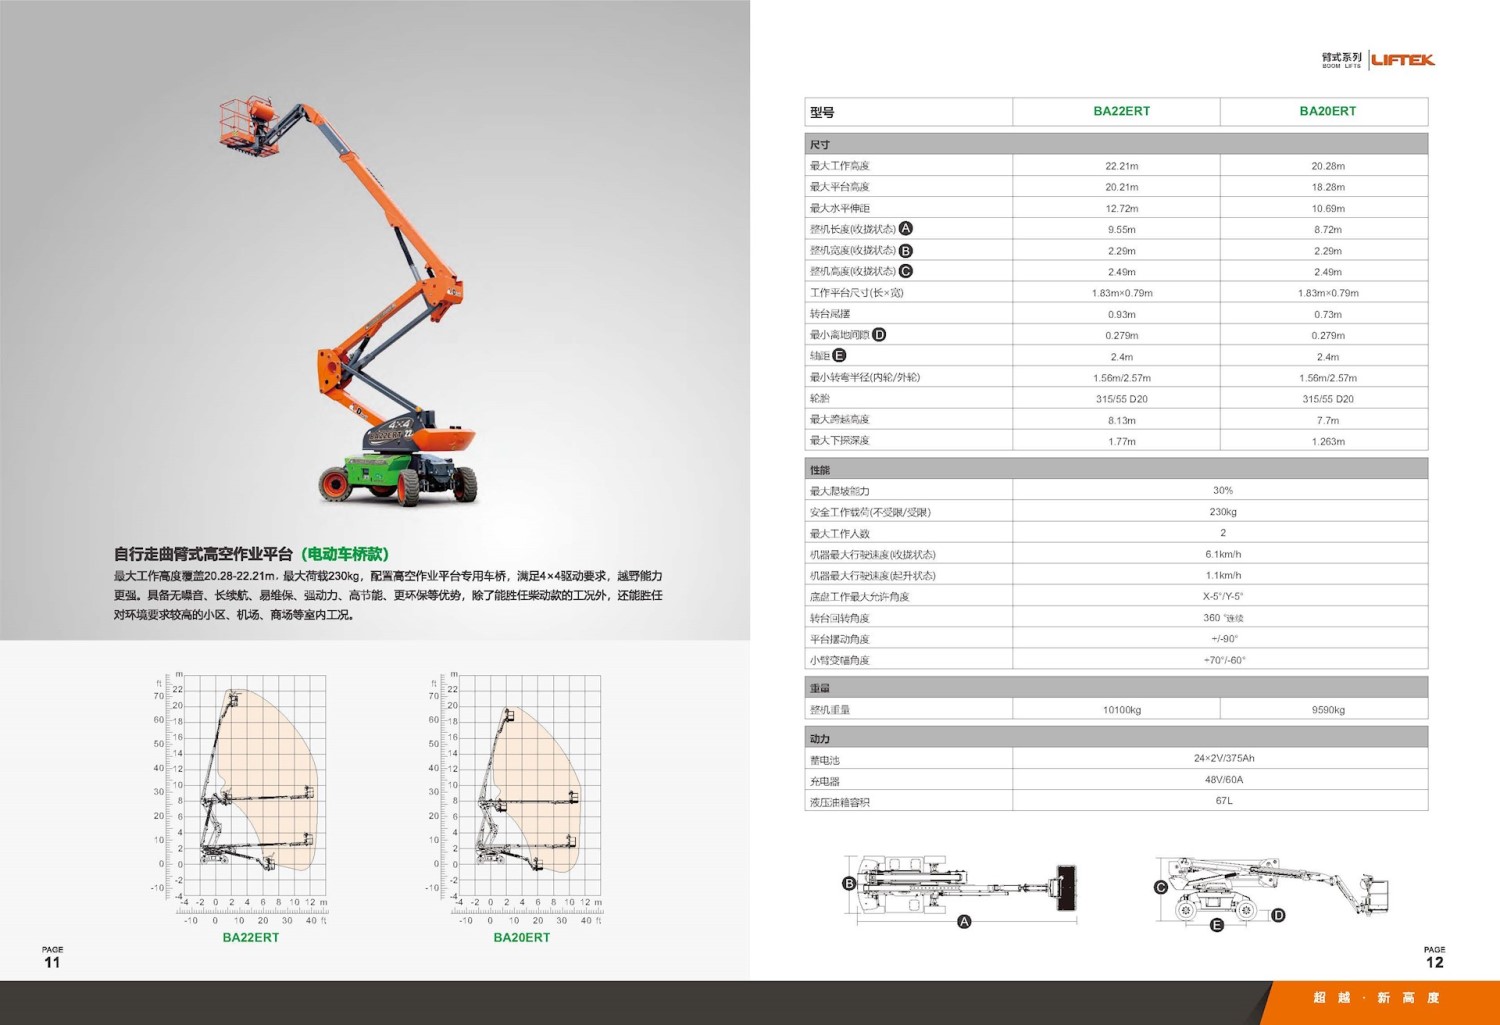Click the 轮胎 row label
The image size is (1500, 1025).
pos(819,399)
